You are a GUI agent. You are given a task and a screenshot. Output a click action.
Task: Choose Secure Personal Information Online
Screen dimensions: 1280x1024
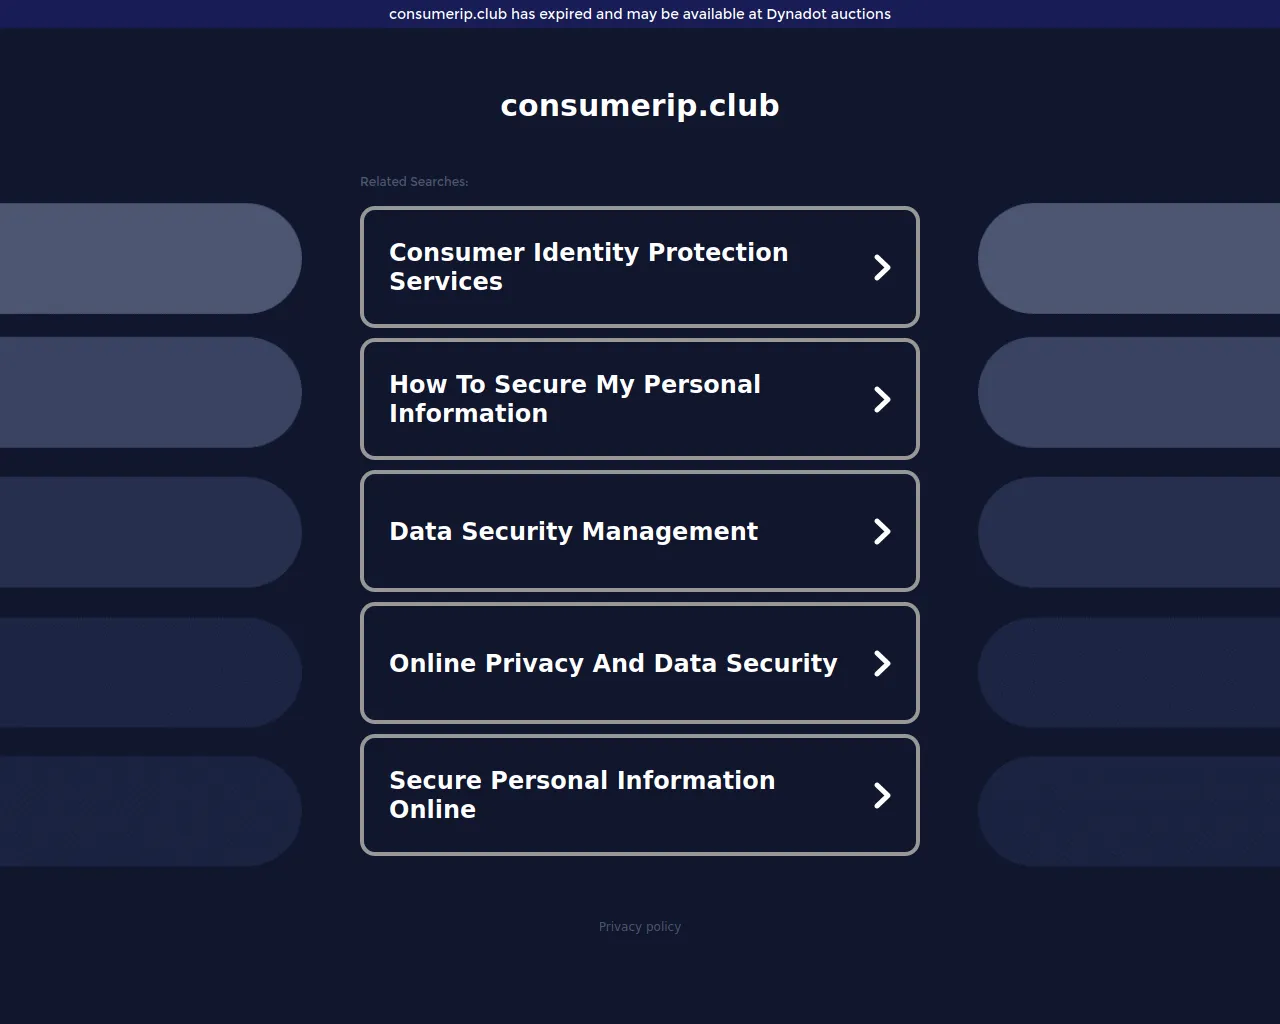coord(582,795)
